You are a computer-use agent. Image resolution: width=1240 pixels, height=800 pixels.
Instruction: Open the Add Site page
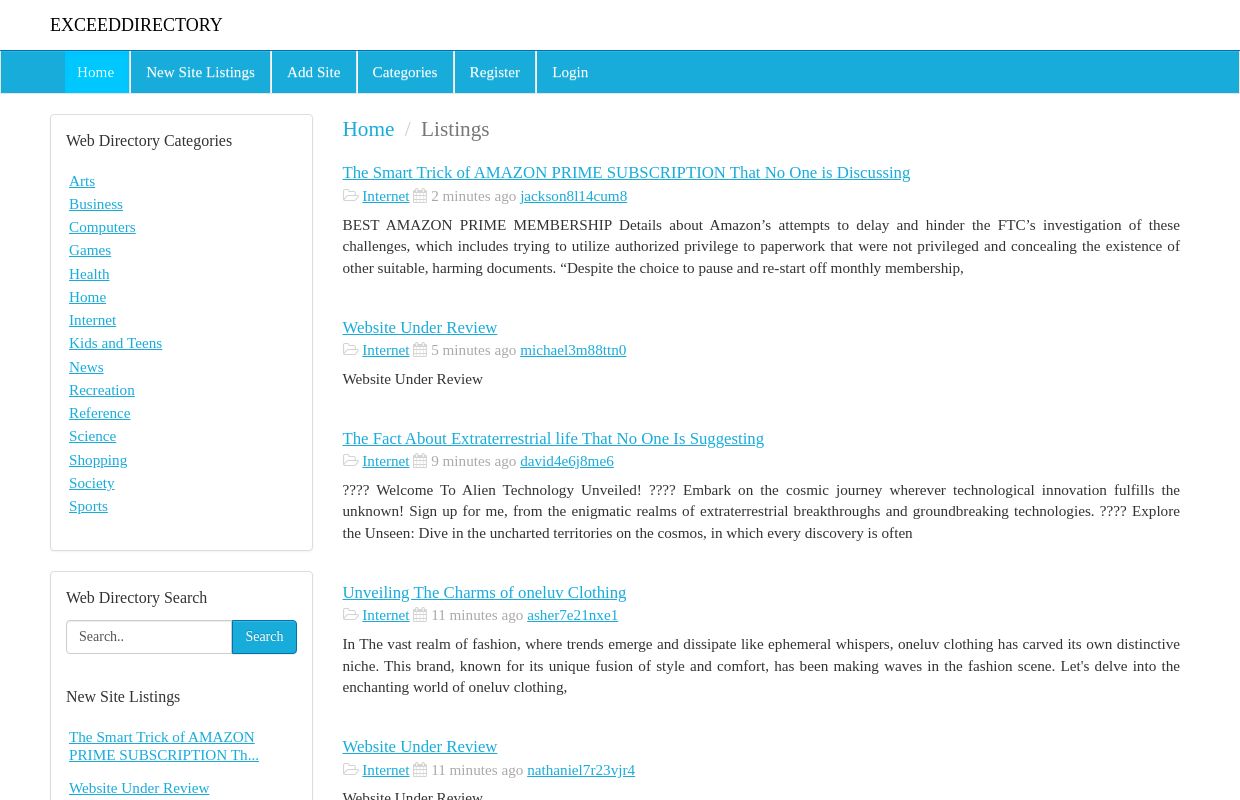point(313,72)
